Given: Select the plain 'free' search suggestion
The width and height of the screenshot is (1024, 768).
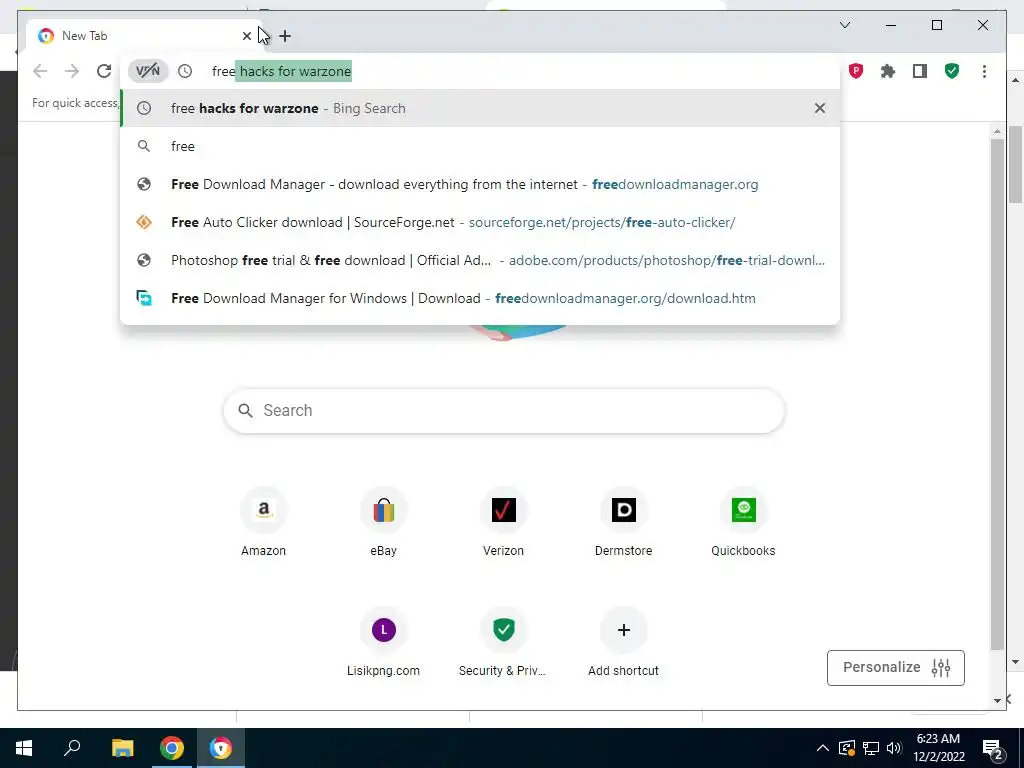Looking at the screenshot, I should pos(480,146).
